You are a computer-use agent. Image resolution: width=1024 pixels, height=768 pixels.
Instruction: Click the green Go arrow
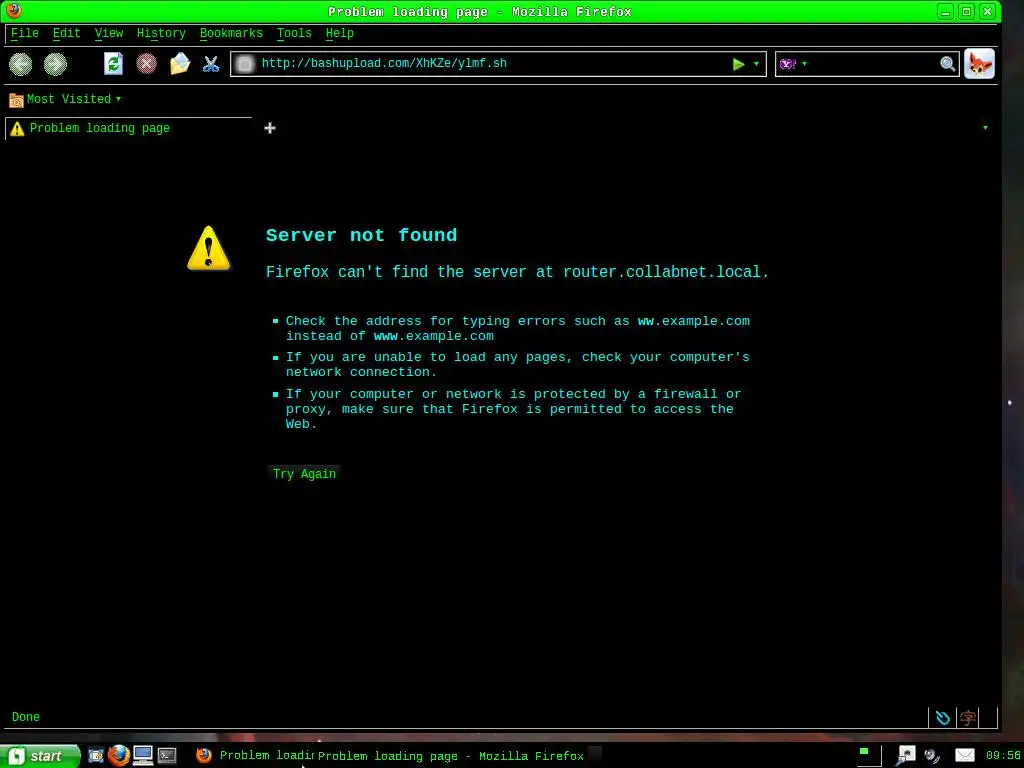click(x=739, y=64)
